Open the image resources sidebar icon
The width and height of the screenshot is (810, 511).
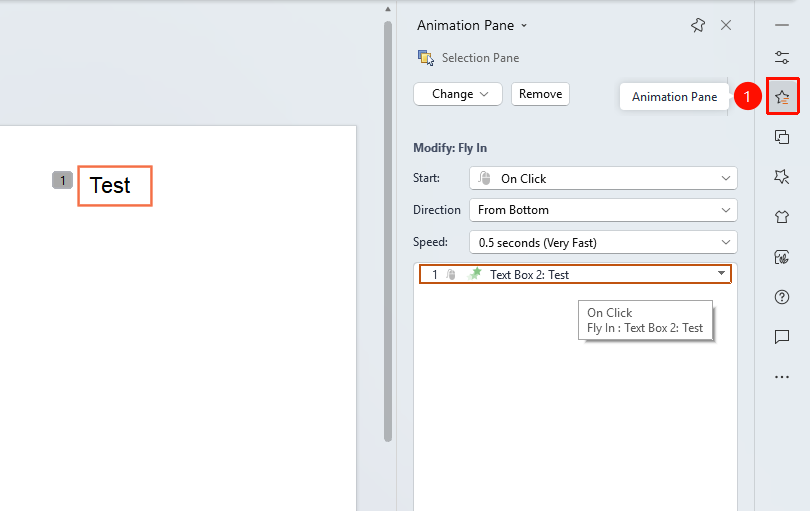tap(782, 257)
